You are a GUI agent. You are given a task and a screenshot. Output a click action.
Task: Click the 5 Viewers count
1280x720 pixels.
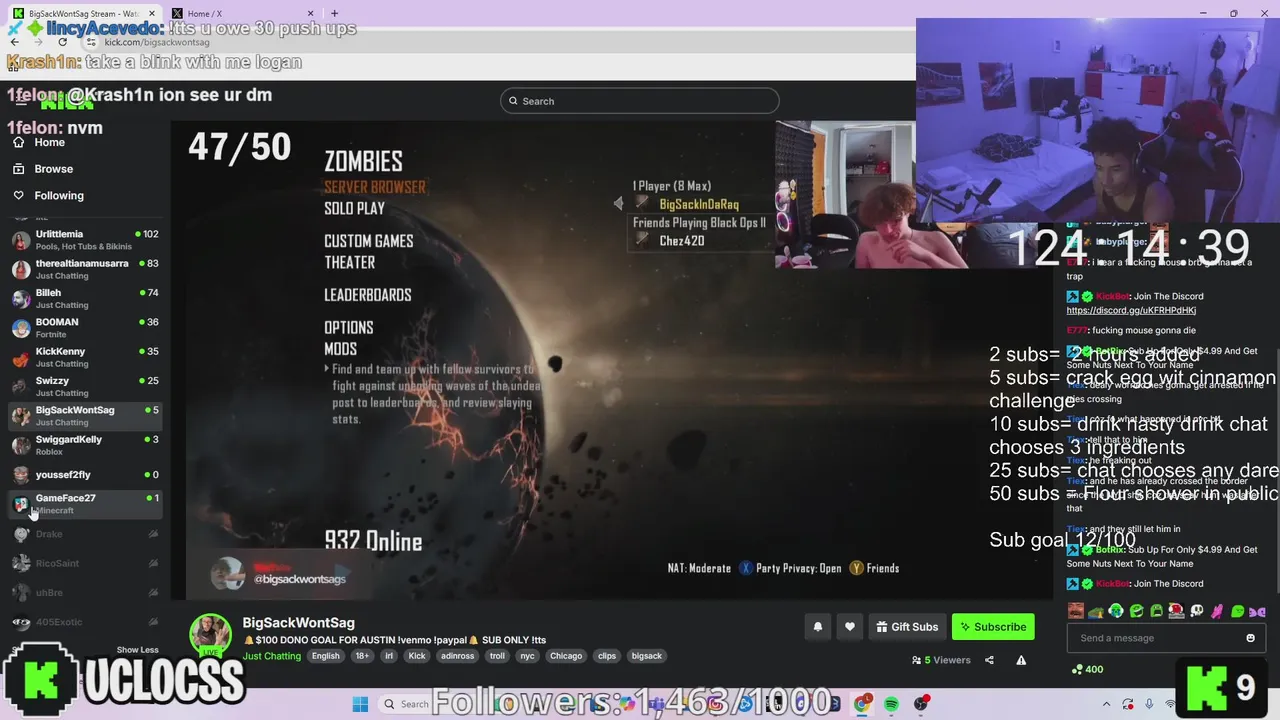pos(941,660)
